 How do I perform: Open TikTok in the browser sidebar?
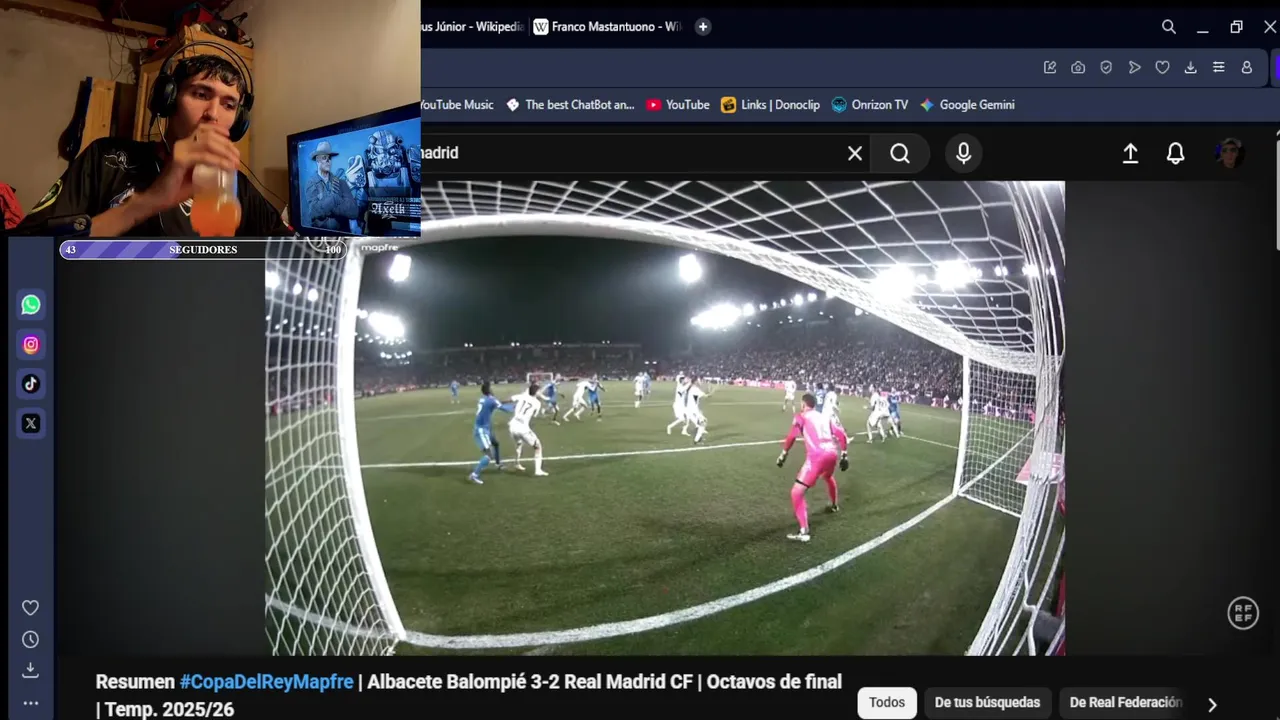pos(31,384)
